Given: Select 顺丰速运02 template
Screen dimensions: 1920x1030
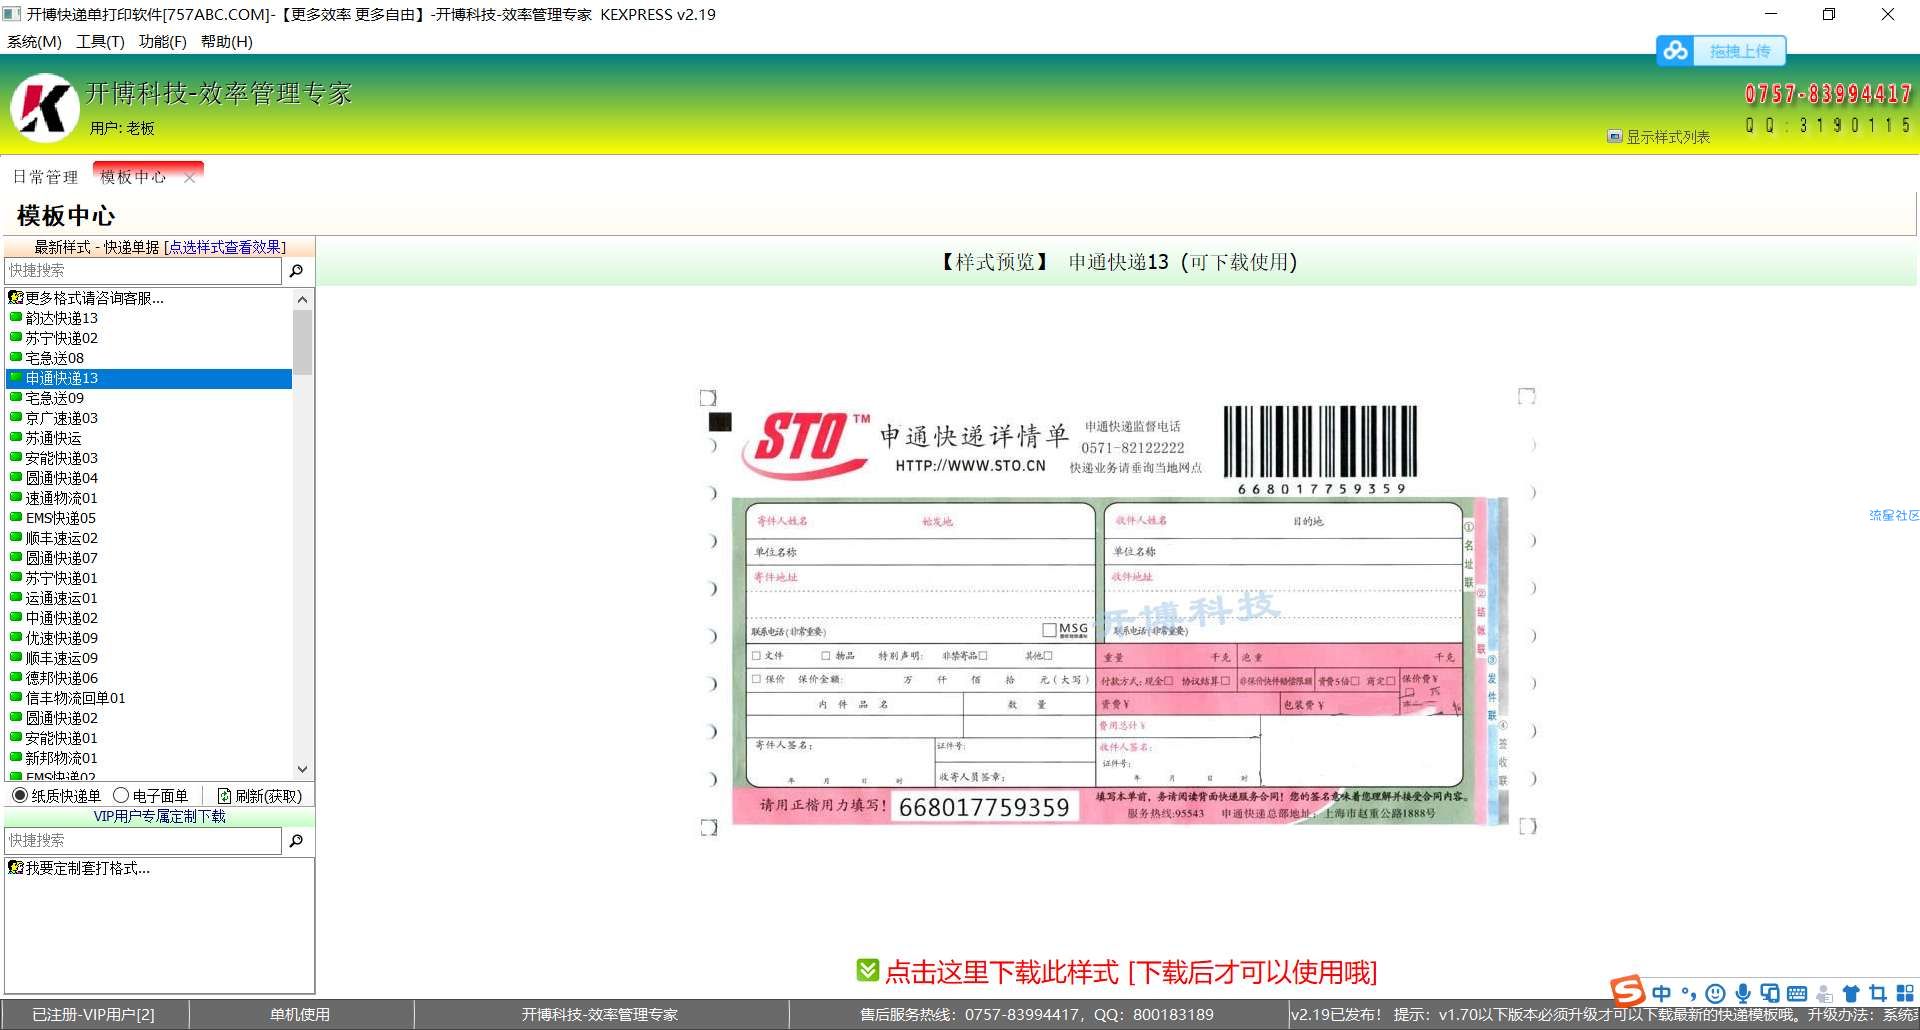Looking at the screenshot, I should [x=61, y=538].
